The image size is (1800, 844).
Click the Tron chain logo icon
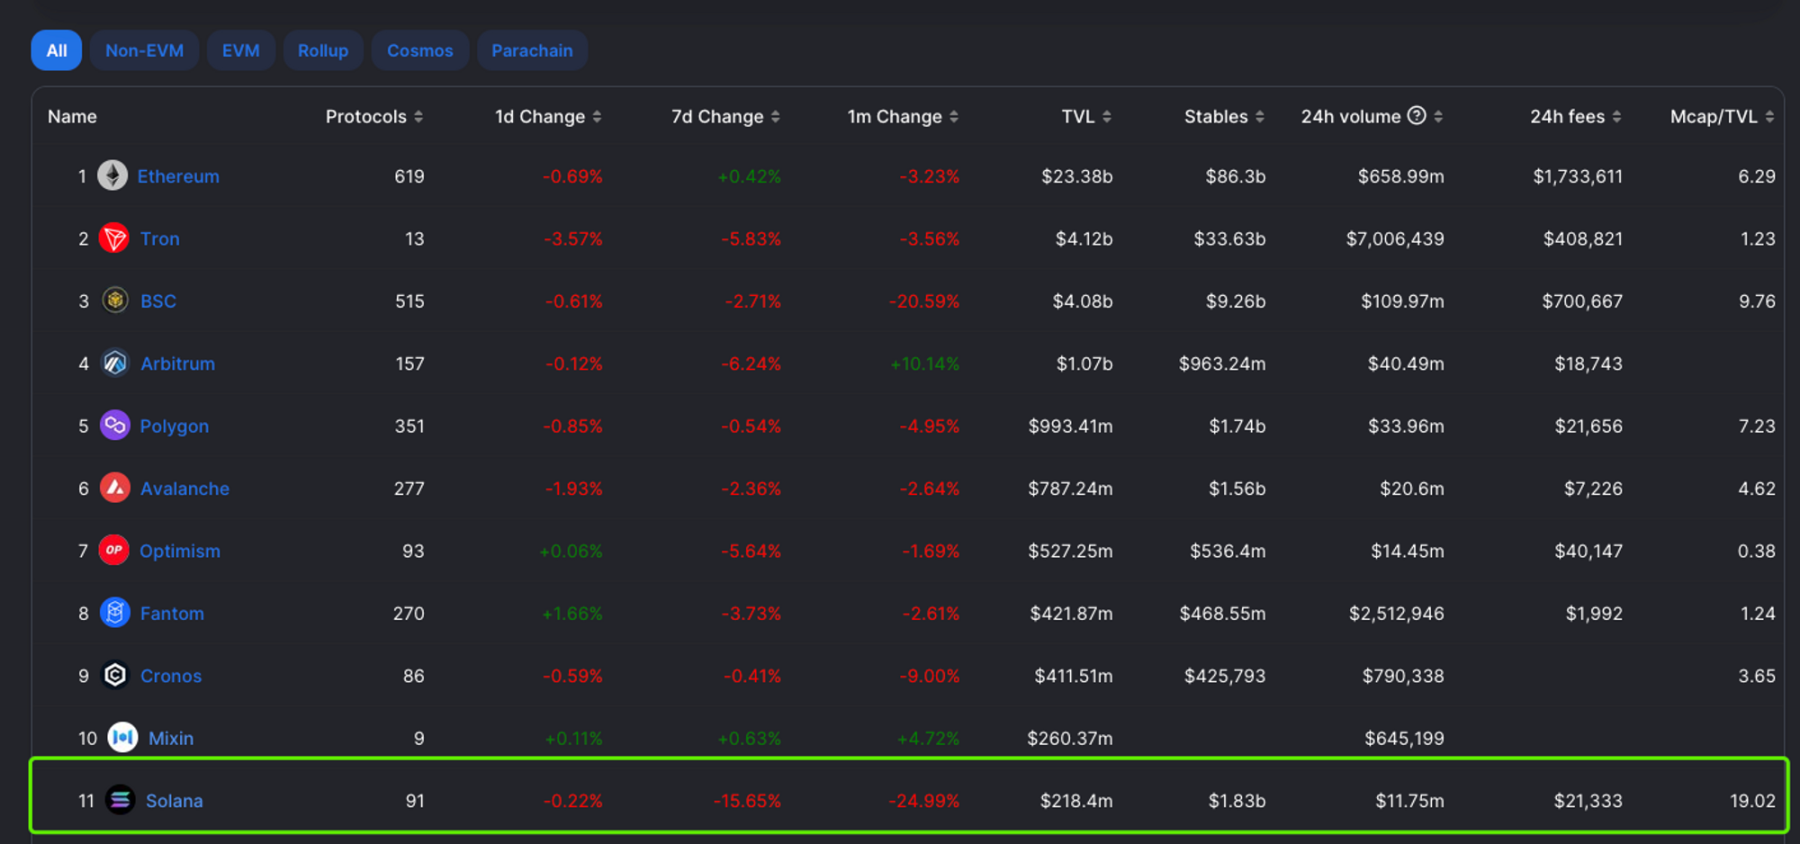coord(114,239)
